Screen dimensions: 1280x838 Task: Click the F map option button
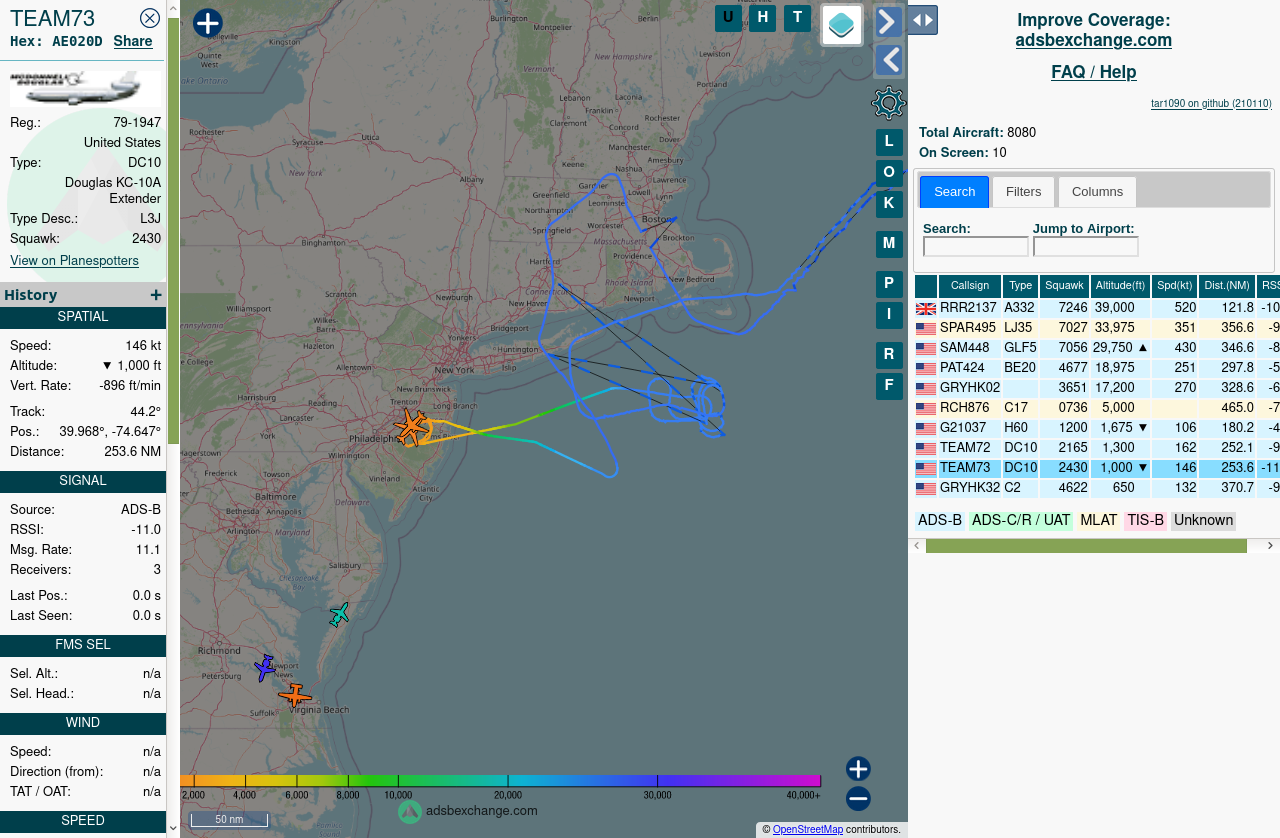[x=889, y=386]
